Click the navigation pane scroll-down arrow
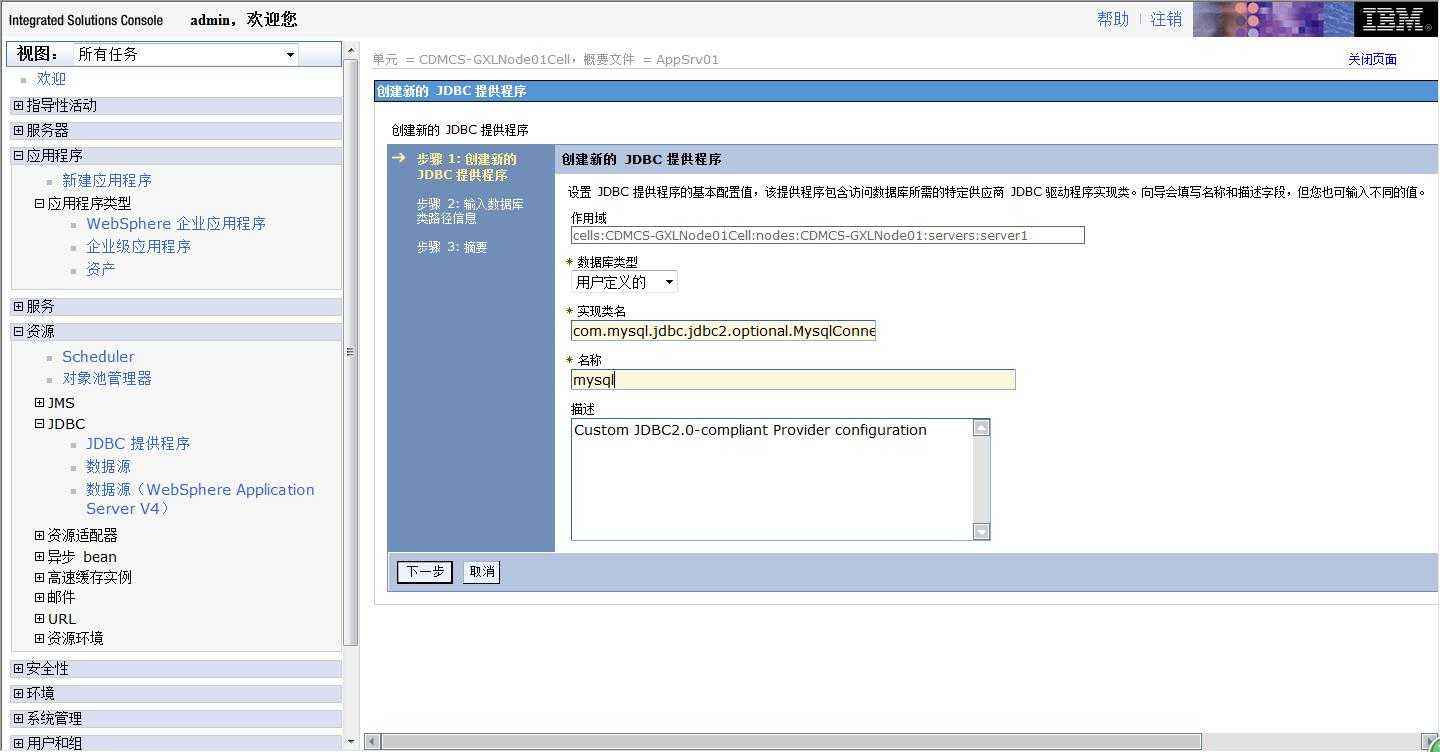Screen dimensions: 1440x752 [x=350, y=742]
